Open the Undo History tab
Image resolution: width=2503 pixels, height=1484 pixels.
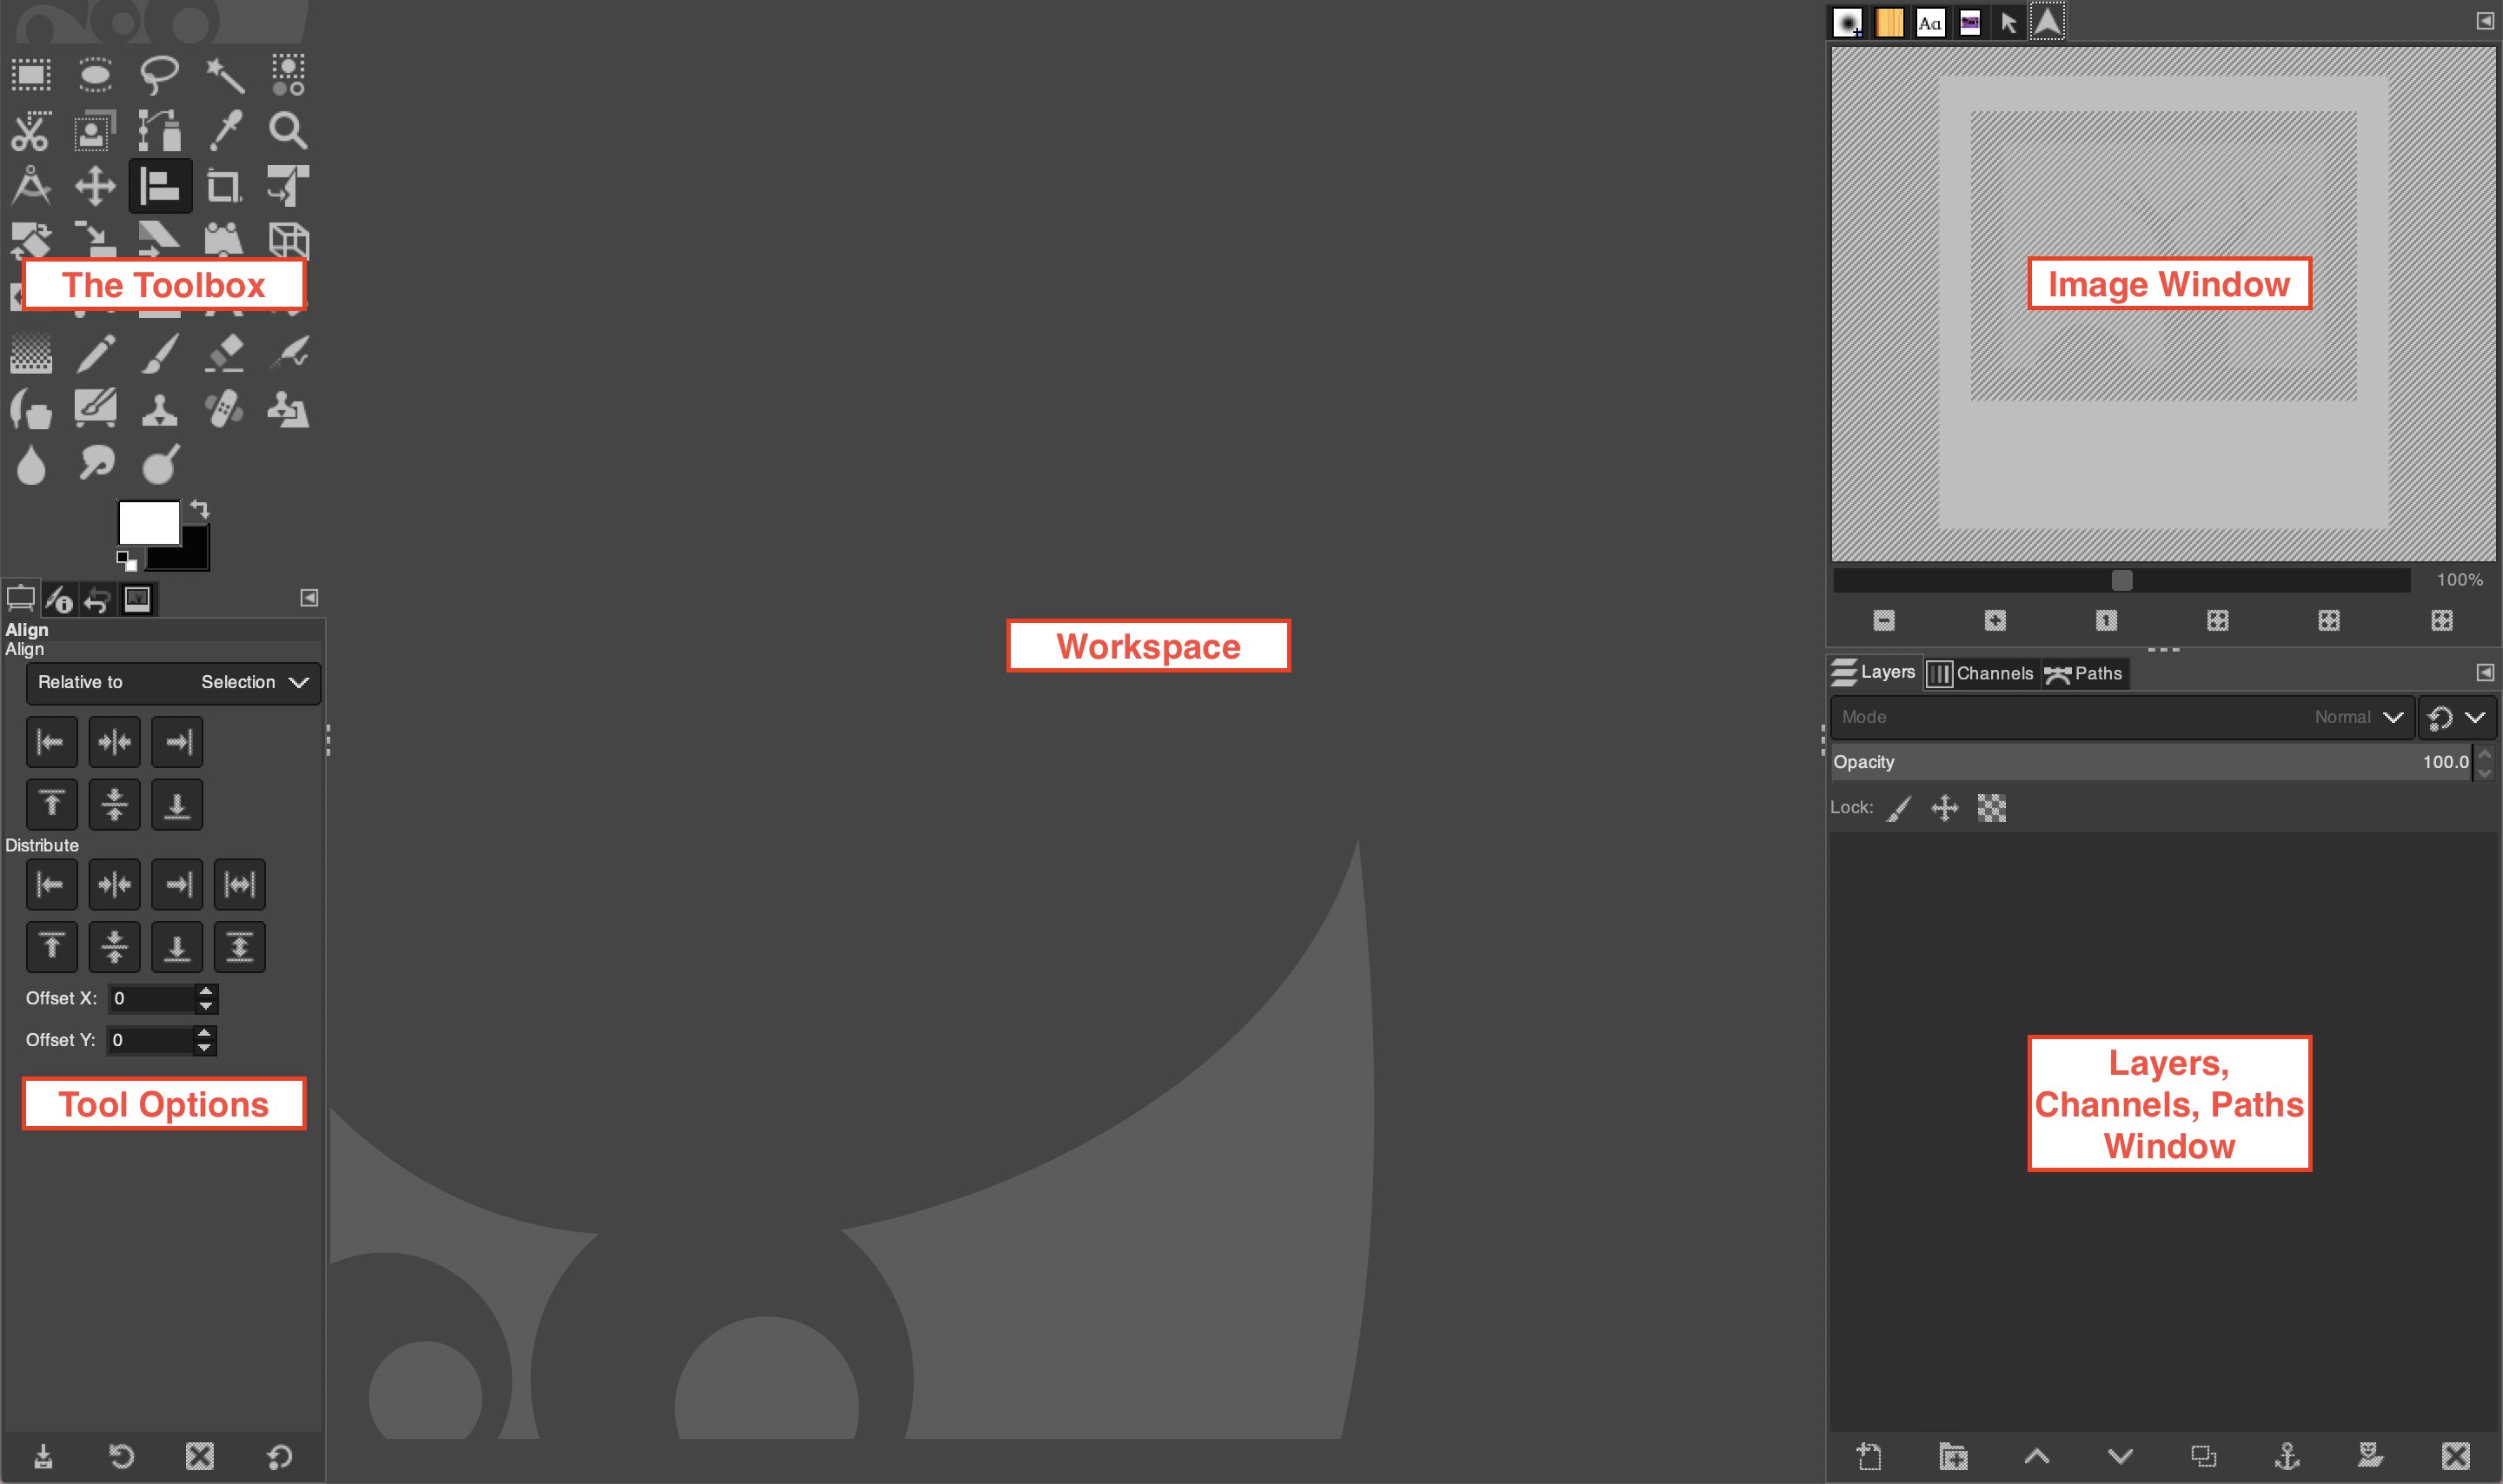[x=97, y=599]
